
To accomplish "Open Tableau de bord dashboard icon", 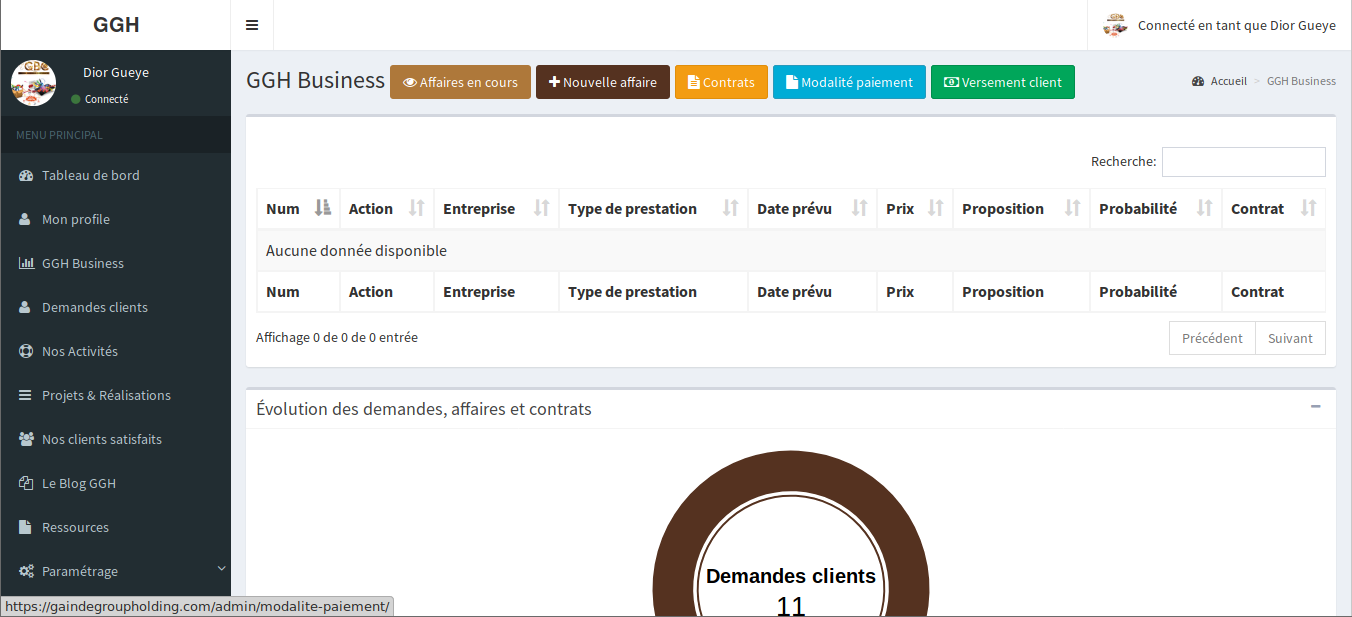I will [26, 175].
